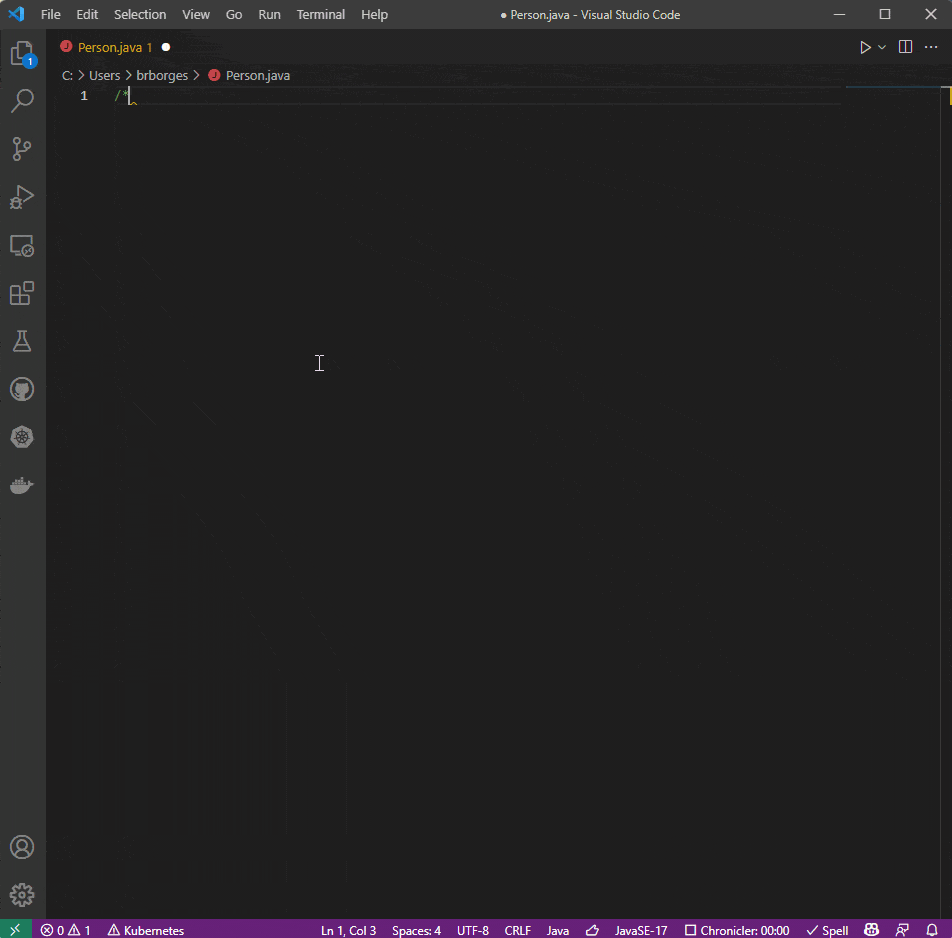Open the Kubernetes view in activity bar

(x=22, y=437)
